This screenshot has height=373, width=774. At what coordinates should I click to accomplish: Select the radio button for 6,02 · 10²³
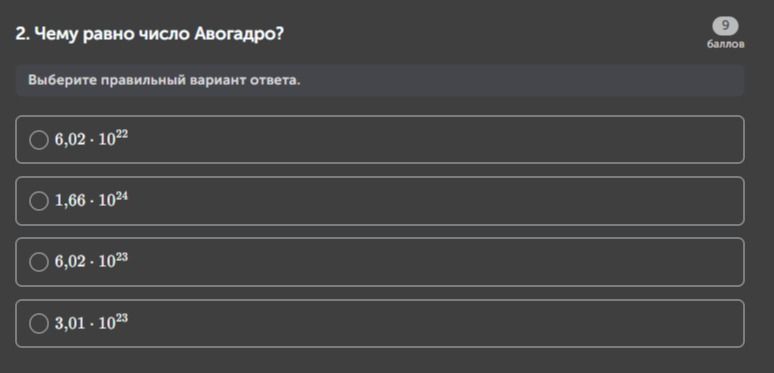click(x=39, y=262)
